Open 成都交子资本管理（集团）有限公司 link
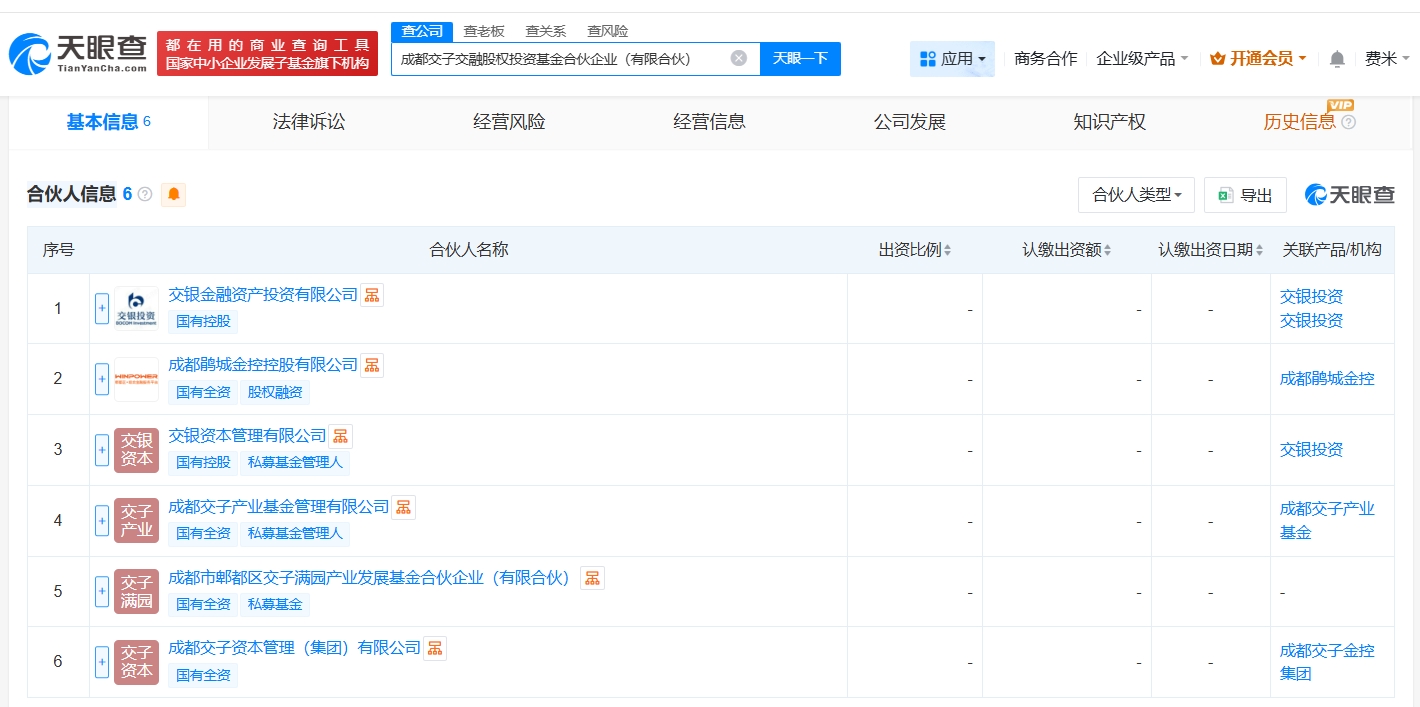The width and height of the screenshot is (1420, 707). tap(295, 648)
